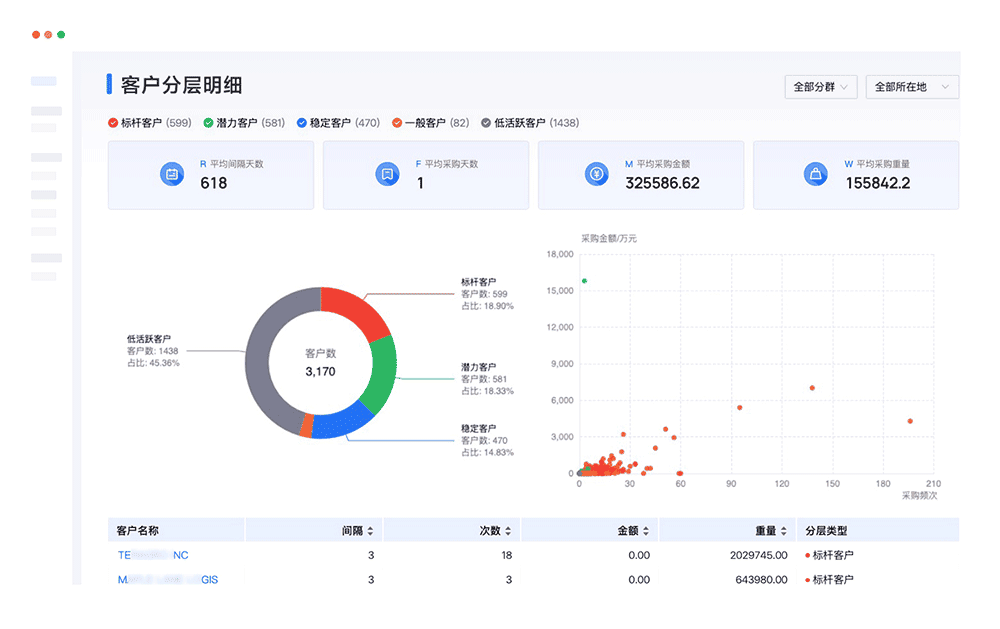Click the green outlier scatter point

pos(583,282)
